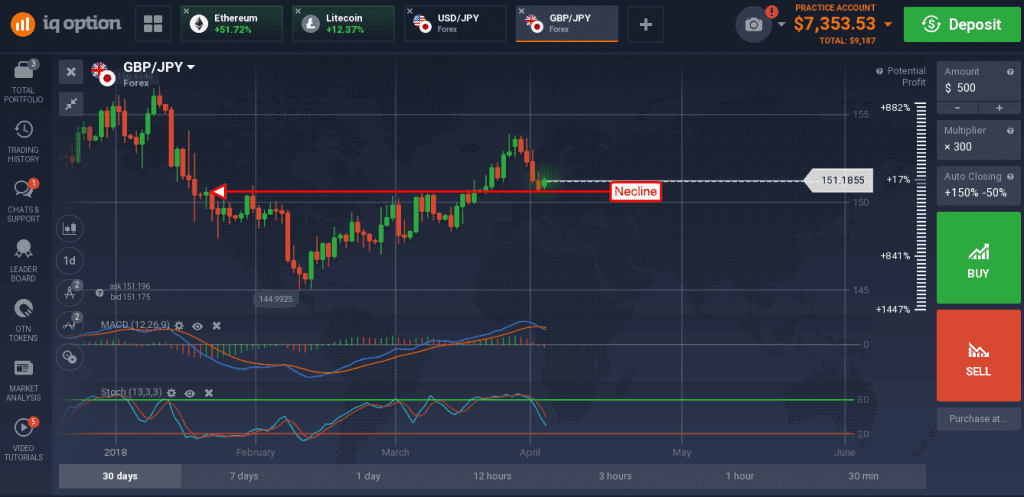Image resolution: width=1024 pixels, height=497 pixels.
Task: Collapse chart with the shrink arrows icon
Action: point(71,103)
